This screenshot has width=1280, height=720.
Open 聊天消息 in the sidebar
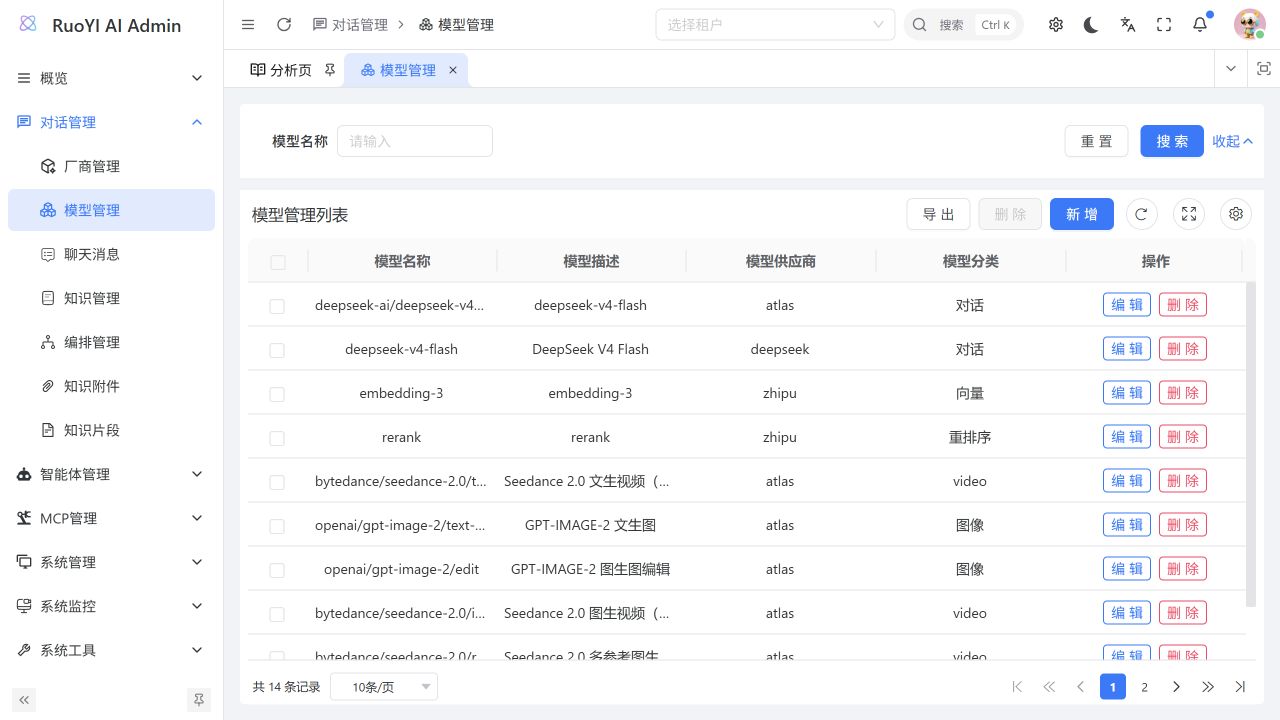pyautogui.click(x=111, y=254)
